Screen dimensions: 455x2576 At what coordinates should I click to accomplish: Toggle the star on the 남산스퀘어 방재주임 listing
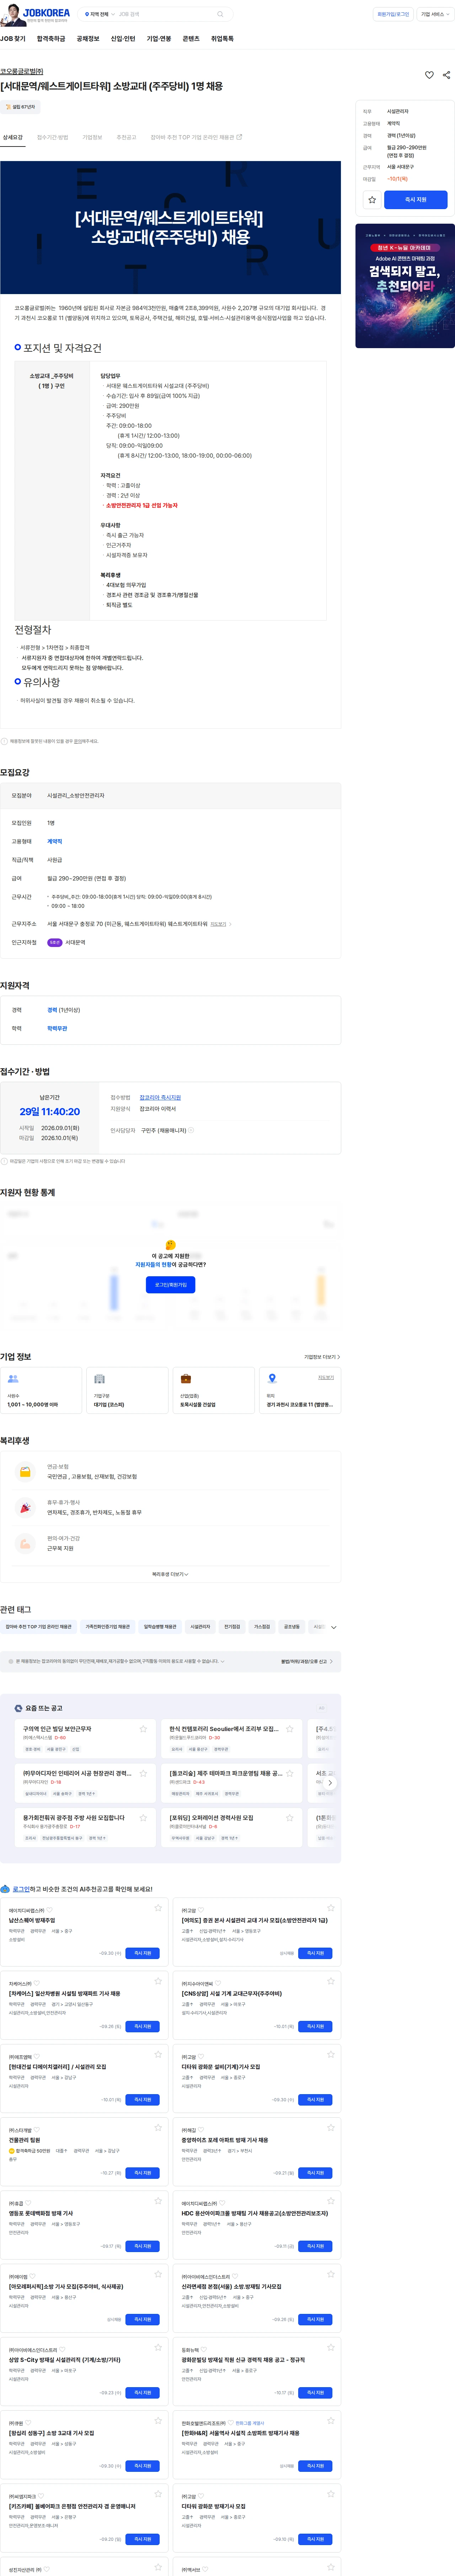(x=158, y=1908)
